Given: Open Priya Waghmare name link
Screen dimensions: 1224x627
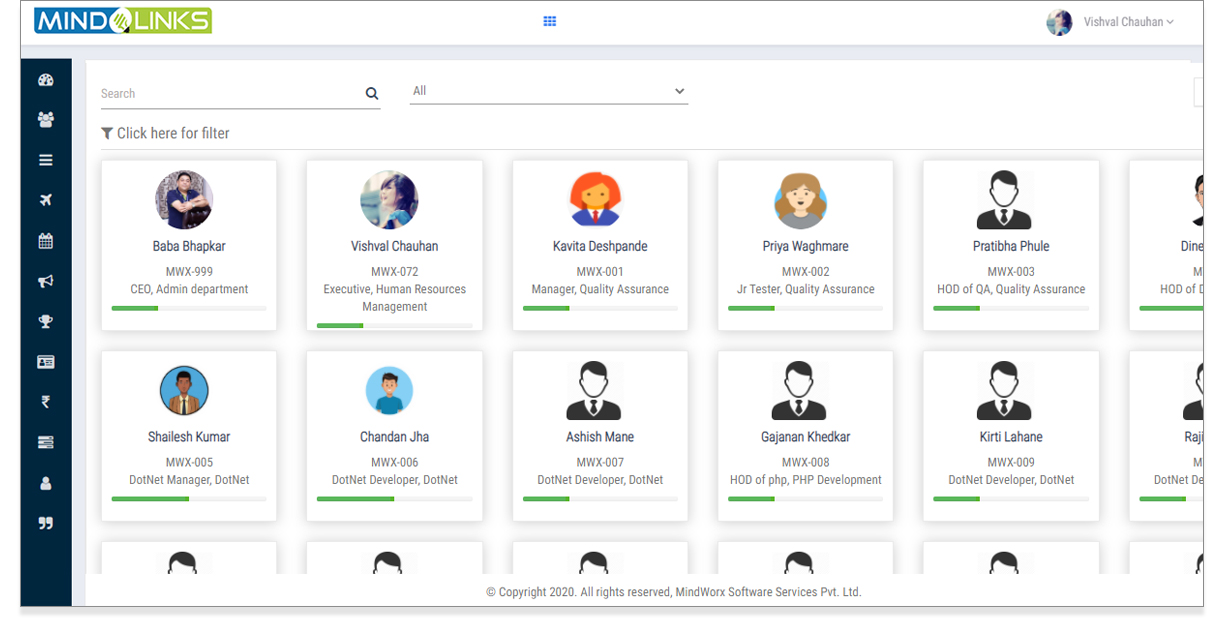Looking at the screenshot, I should (805, 246).
